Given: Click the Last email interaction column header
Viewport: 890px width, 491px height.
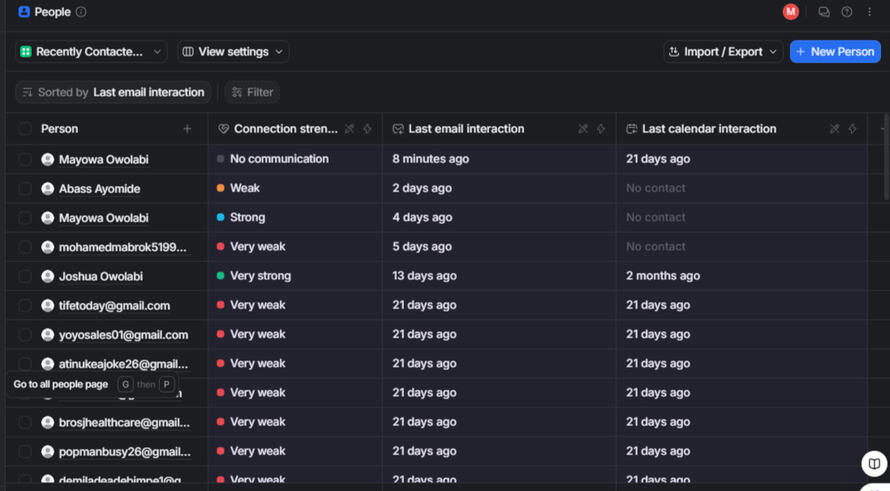Looking at the screenshot, I should pos(466,129).
